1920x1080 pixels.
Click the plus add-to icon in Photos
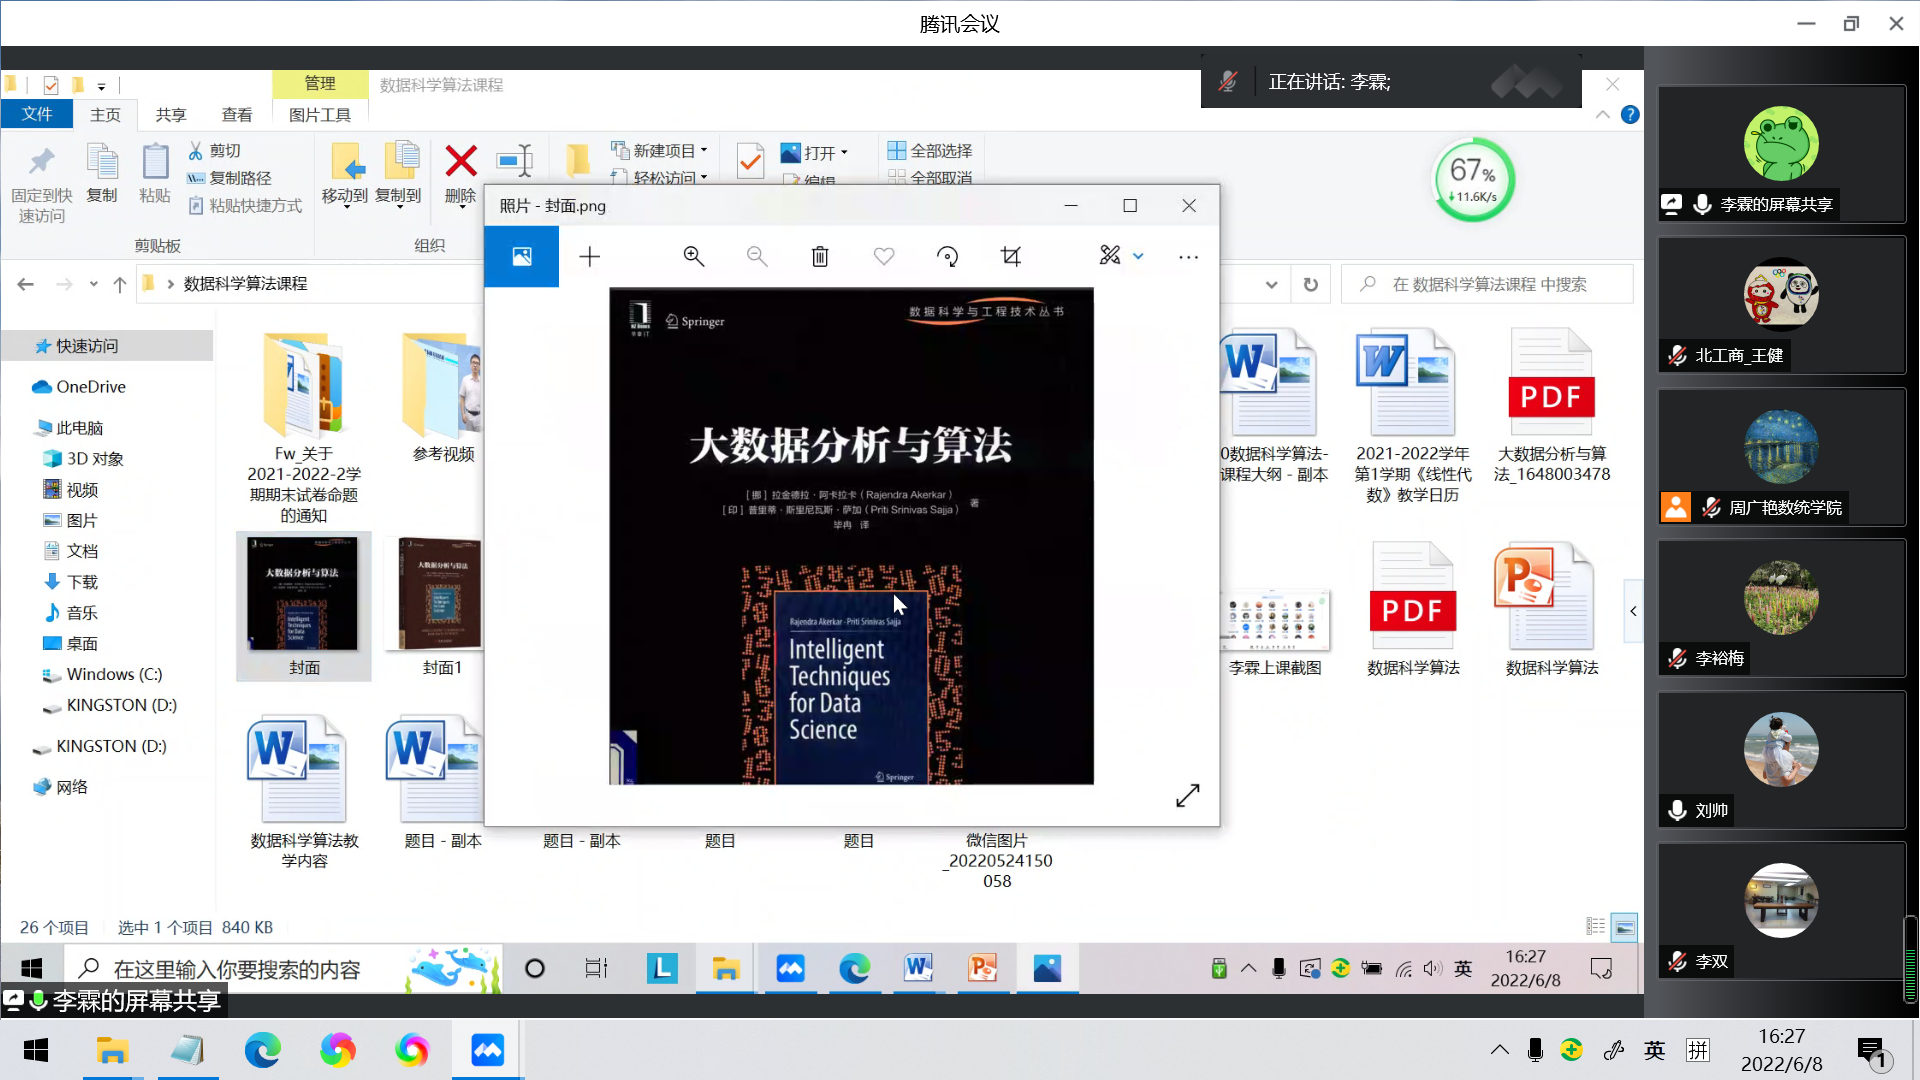point(590,257)
